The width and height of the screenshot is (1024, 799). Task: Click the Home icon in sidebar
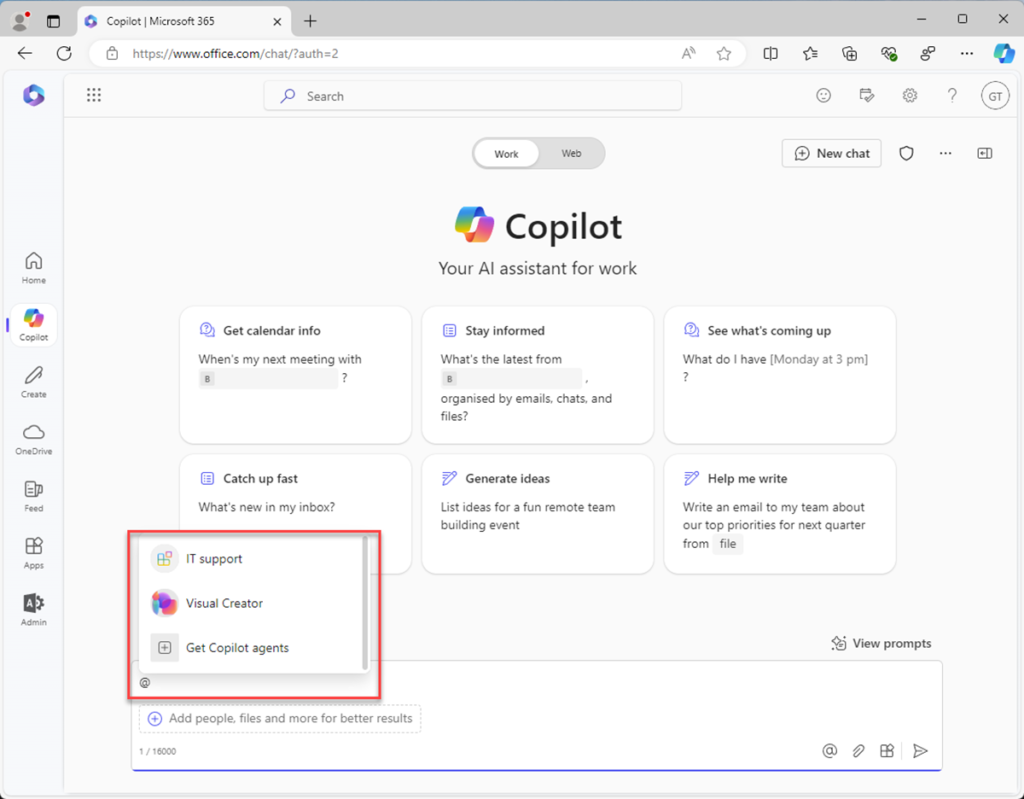[34, 267]
